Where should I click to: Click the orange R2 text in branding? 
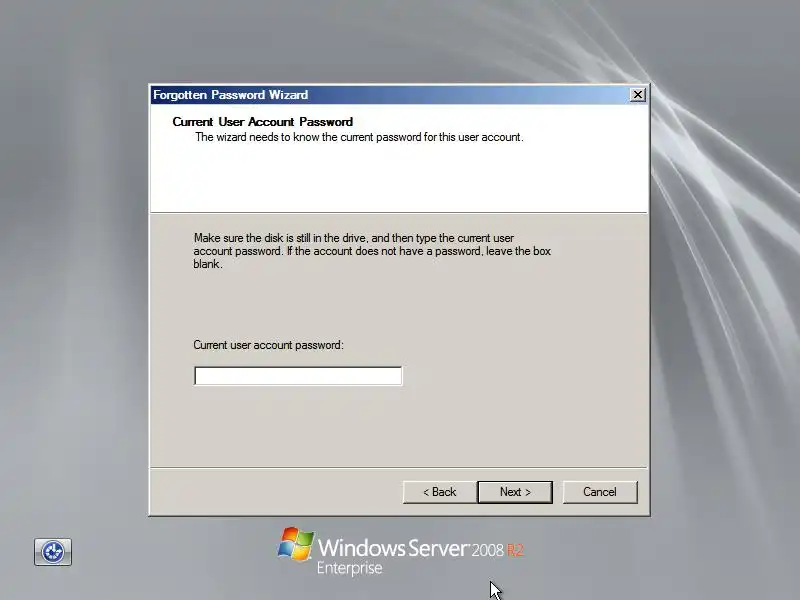tap(515, 551)
